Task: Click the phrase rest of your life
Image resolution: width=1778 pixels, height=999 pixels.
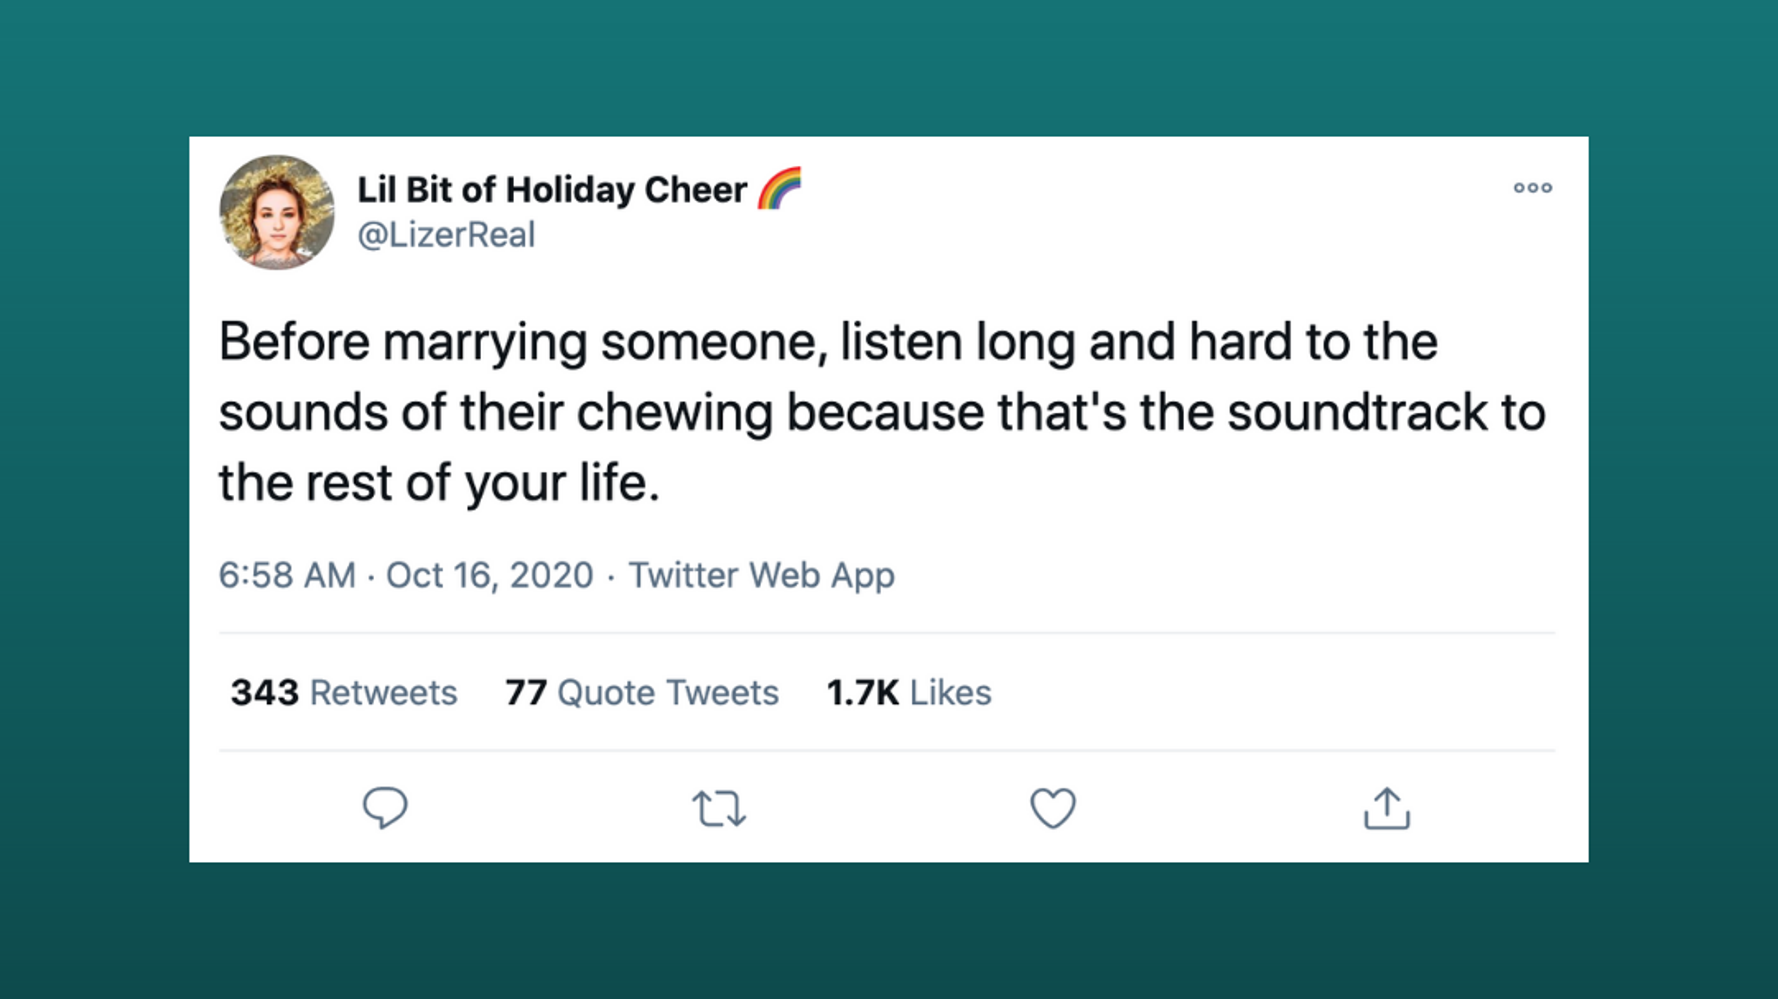Action: coord(482,483)
